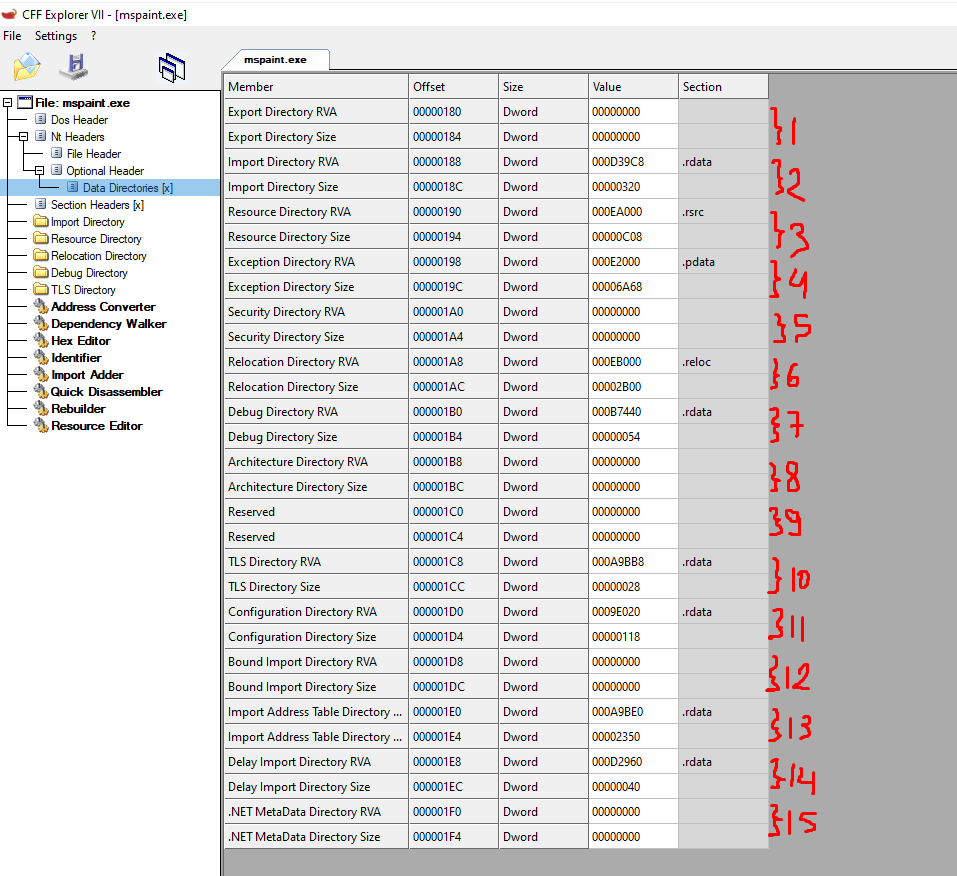Screen dimensions: 957x876
Task: Launch the Dependency Walker tool
Action: [x=109, y=324]
